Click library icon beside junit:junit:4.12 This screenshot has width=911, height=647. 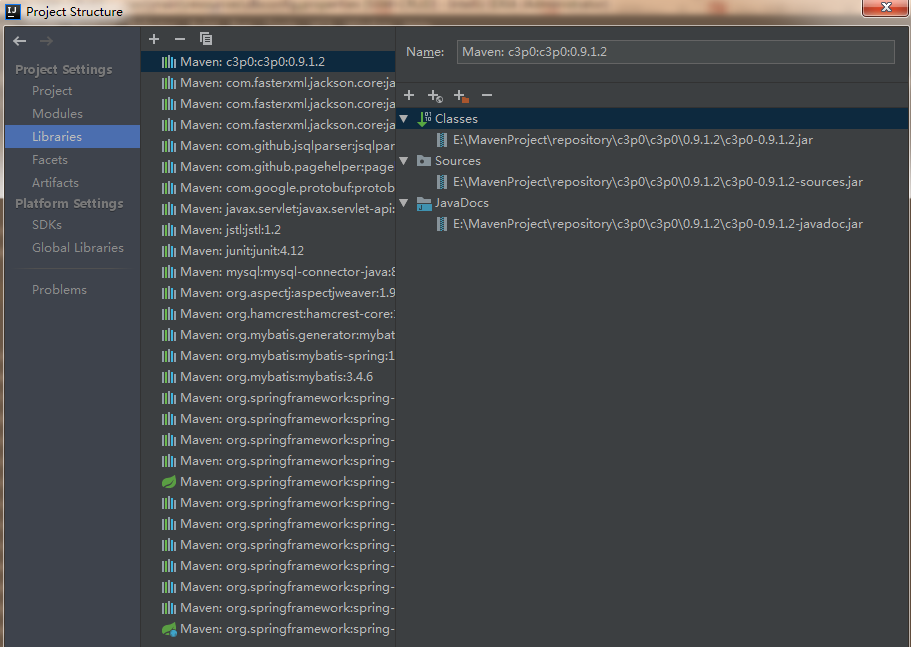pos(168,251)
